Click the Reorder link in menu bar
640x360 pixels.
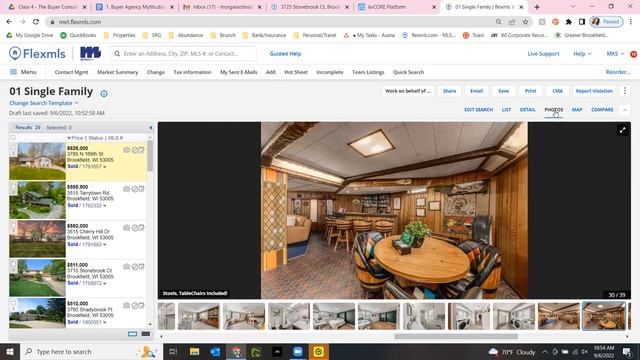[618, 72]
